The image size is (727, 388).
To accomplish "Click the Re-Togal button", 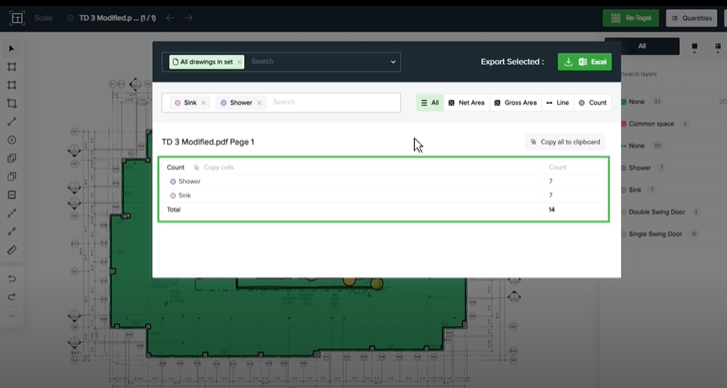I will click(631, 18).
